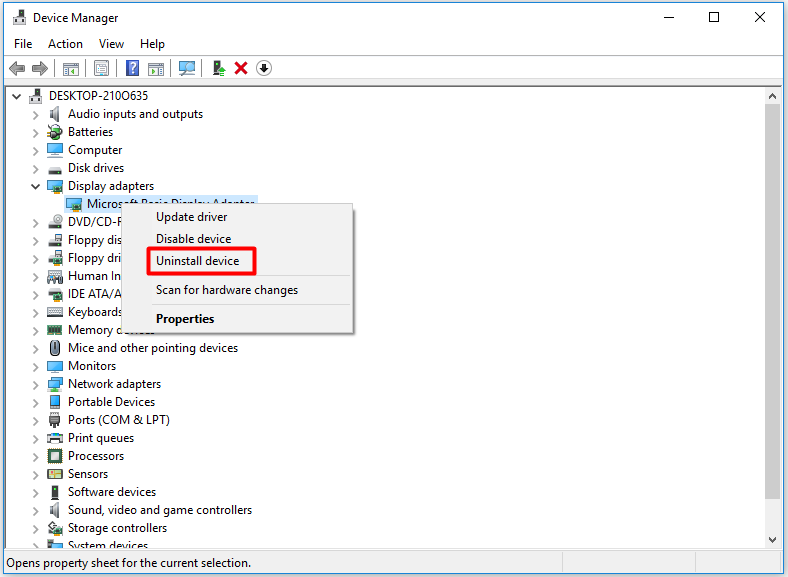The height and width of the screenshot is (577, 788).
Task: Choose Disable device from context menu
Action: tap(193, 239)
